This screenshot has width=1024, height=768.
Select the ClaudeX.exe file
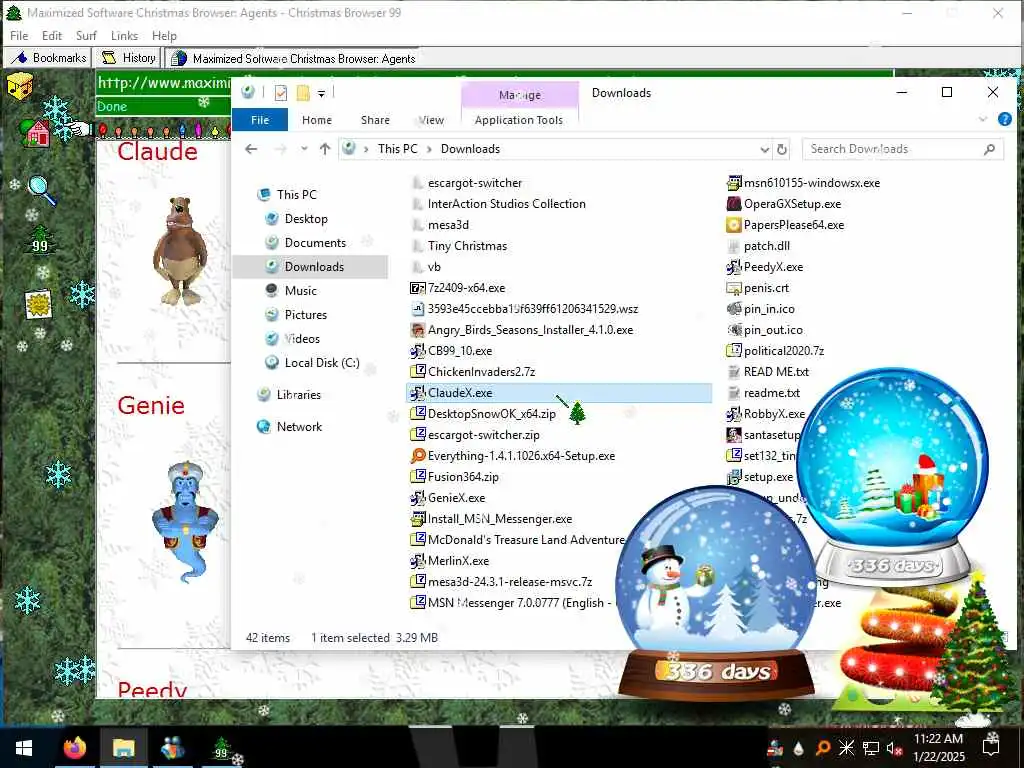(559, 392)
